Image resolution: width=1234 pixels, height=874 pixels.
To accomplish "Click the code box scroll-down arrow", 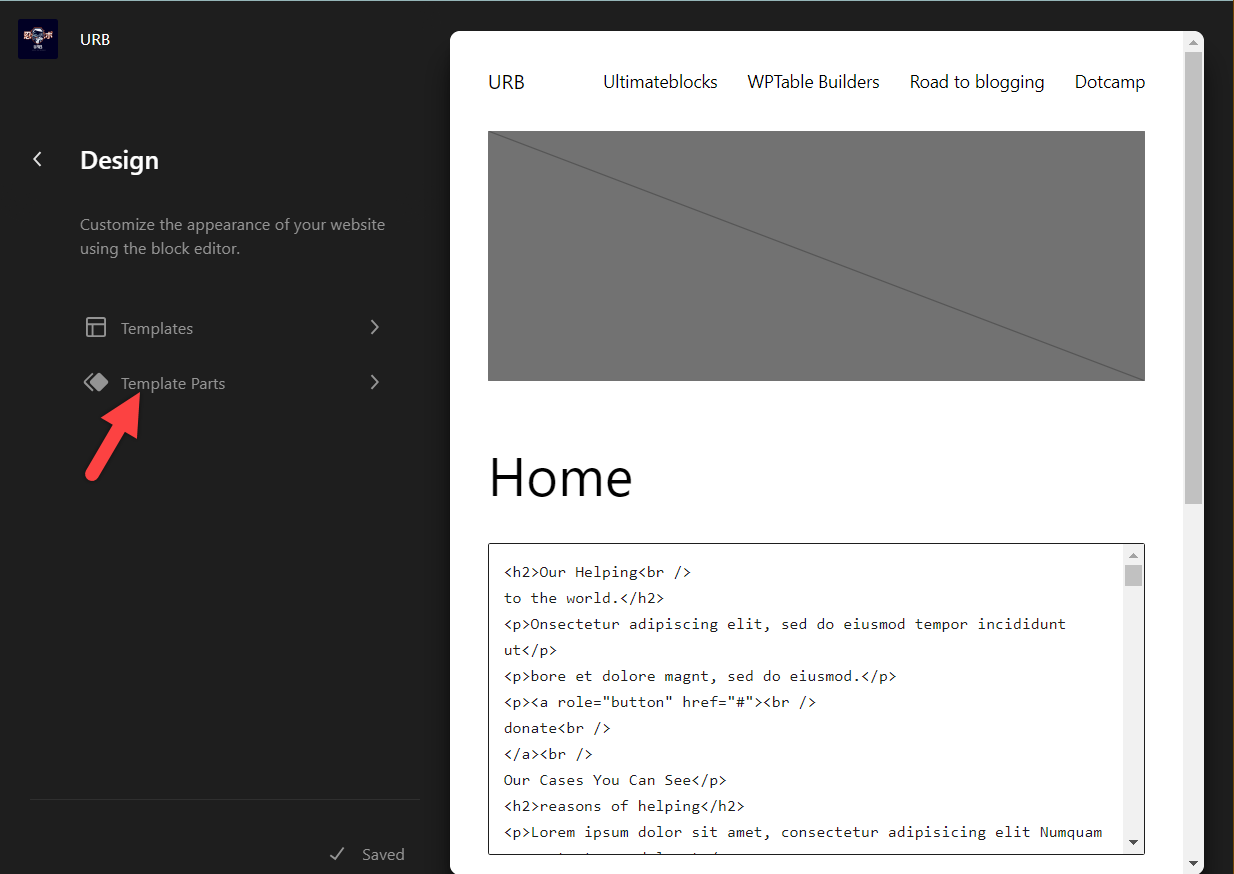I will point(1133,843).
